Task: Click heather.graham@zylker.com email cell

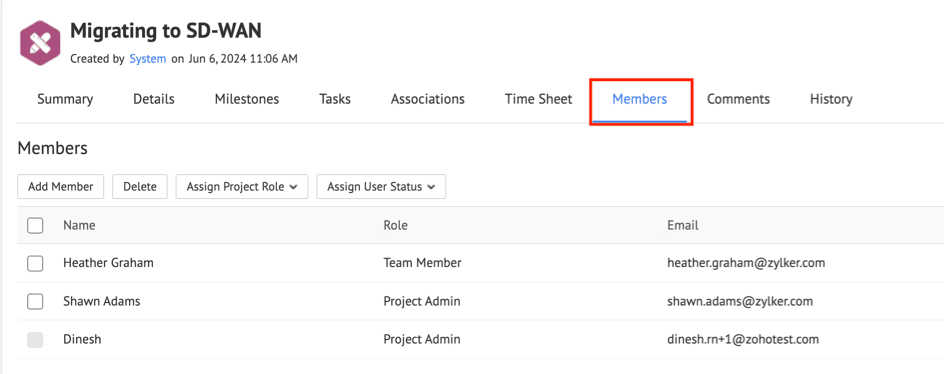Action: [746, 263]
